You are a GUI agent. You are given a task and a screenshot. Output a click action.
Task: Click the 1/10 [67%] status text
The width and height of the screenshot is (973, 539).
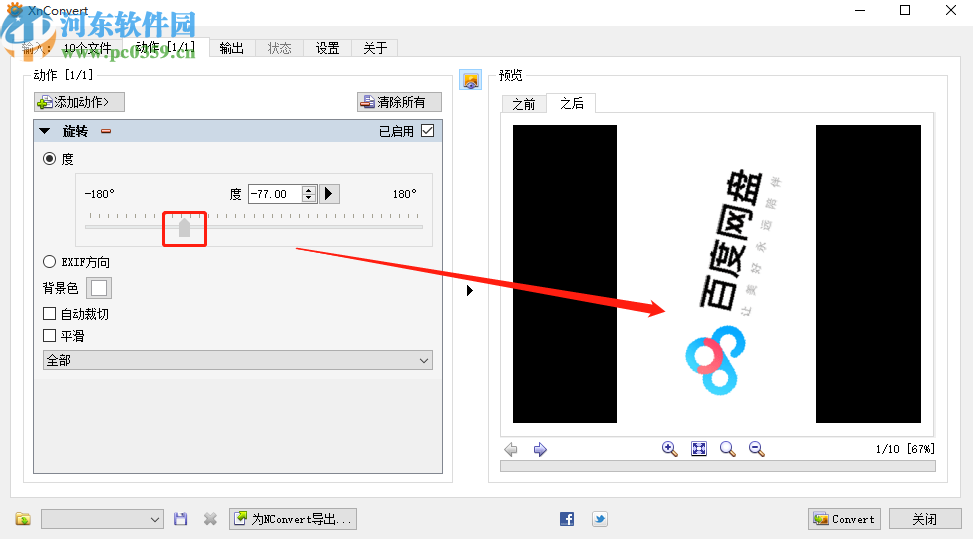click(x=905, y=448)
